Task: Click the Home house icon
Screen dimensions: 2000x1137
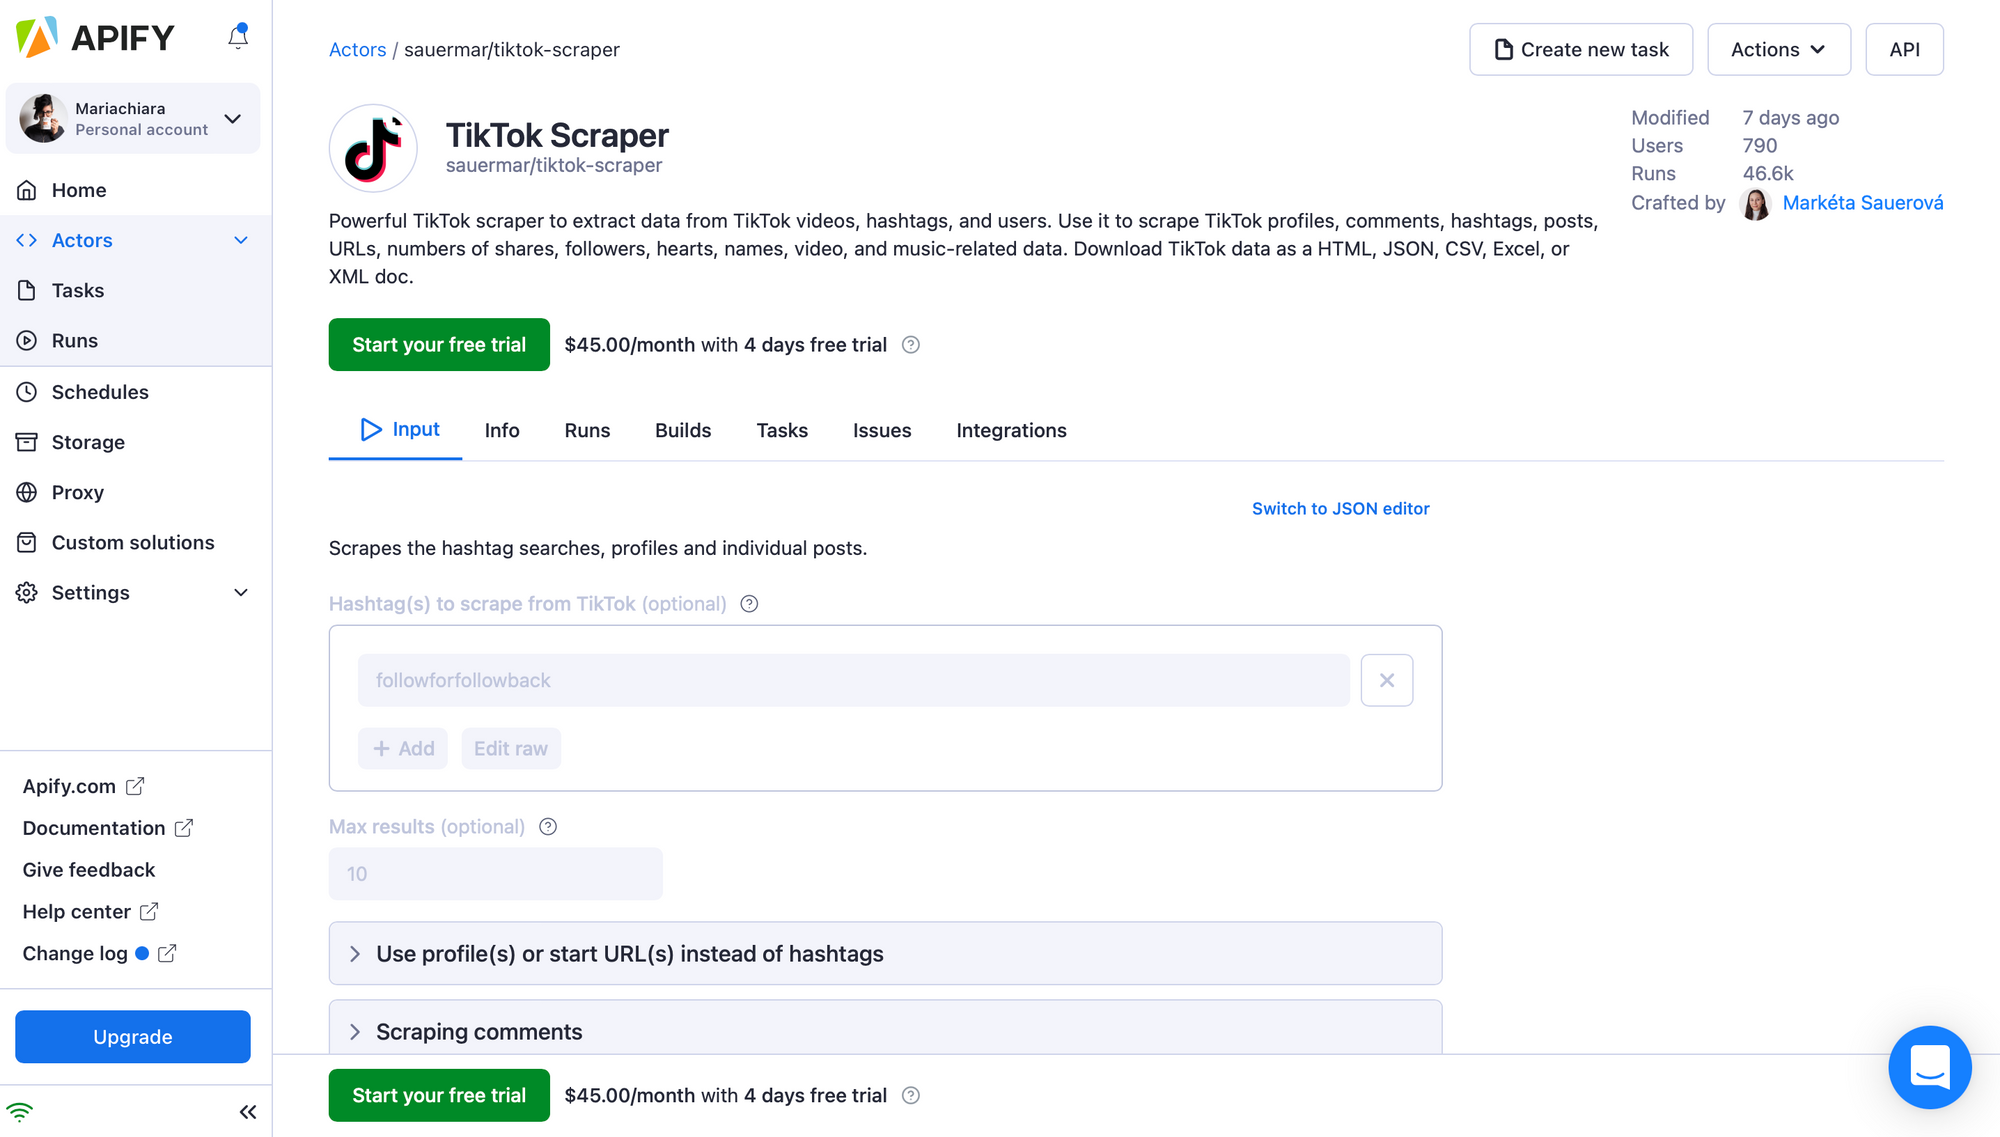Action: point(27,190)
